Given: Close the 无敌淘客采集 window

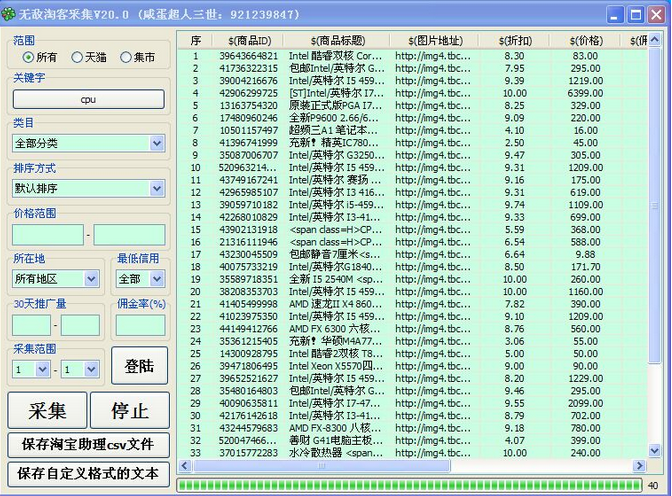Looking at the screenshot, I should 656,15.
